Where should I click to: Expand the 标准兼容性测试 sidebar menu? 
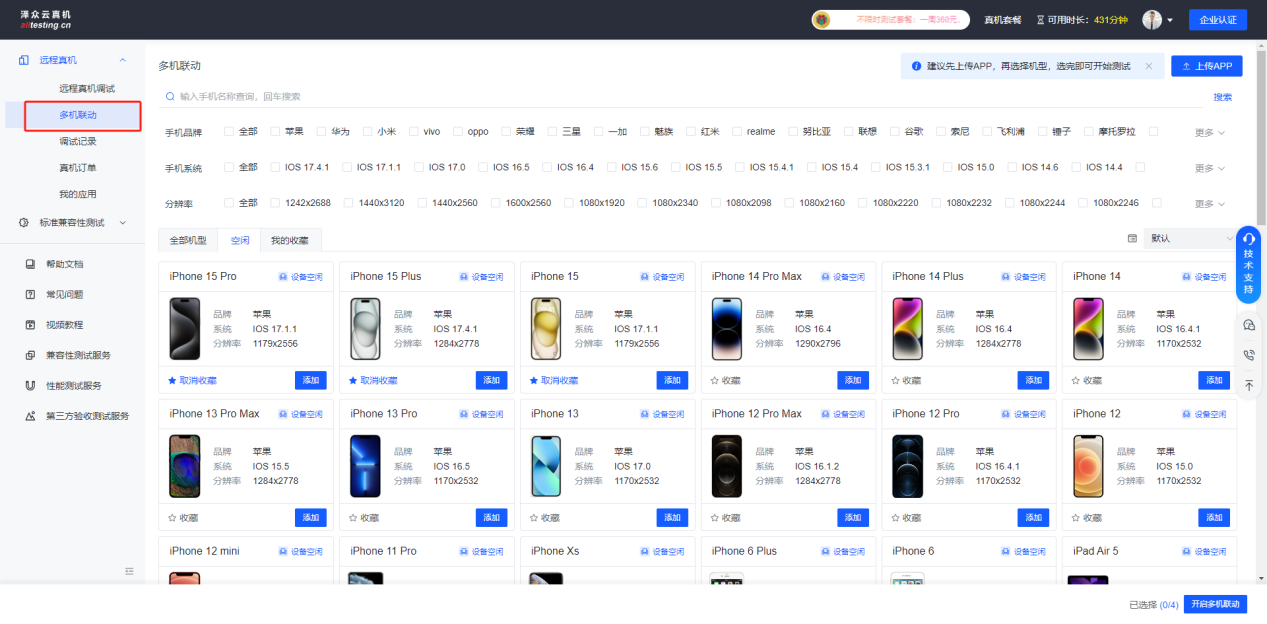coord(72,222)
